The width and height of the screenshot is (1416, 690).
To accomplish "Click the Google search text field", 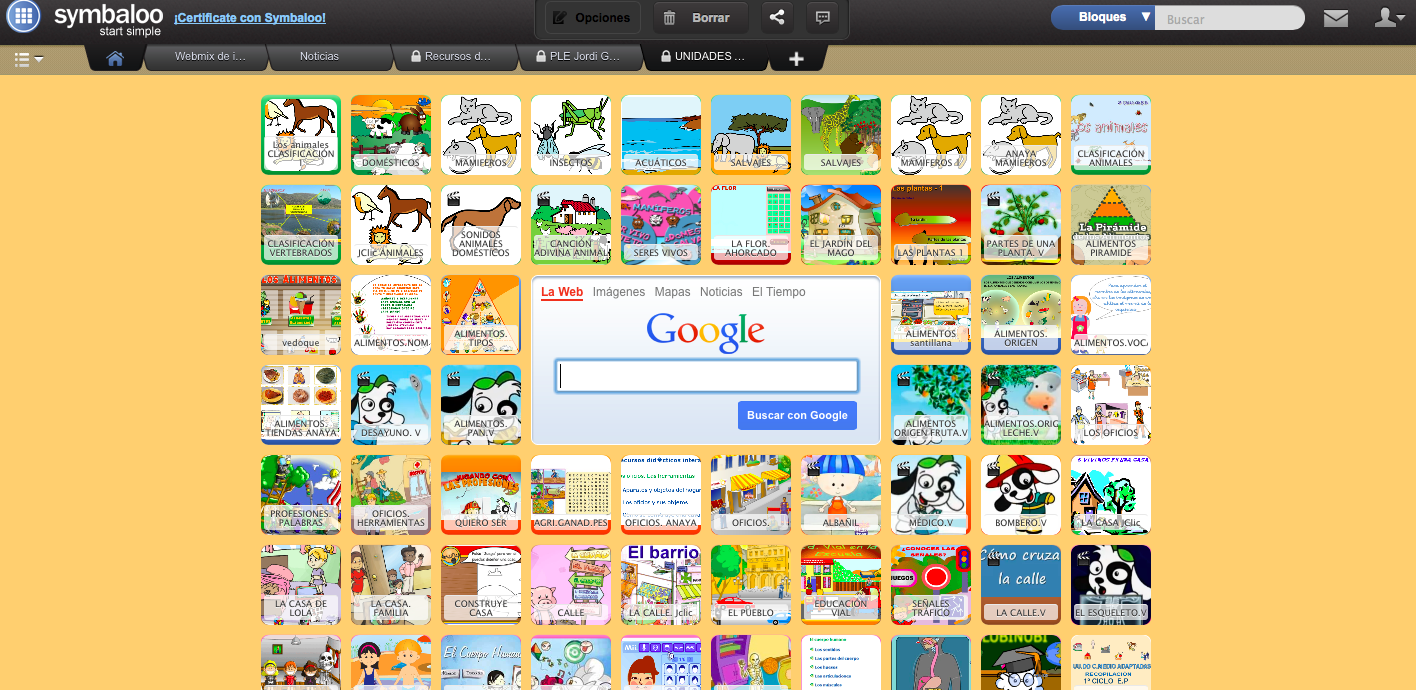I will click(706, 376).
